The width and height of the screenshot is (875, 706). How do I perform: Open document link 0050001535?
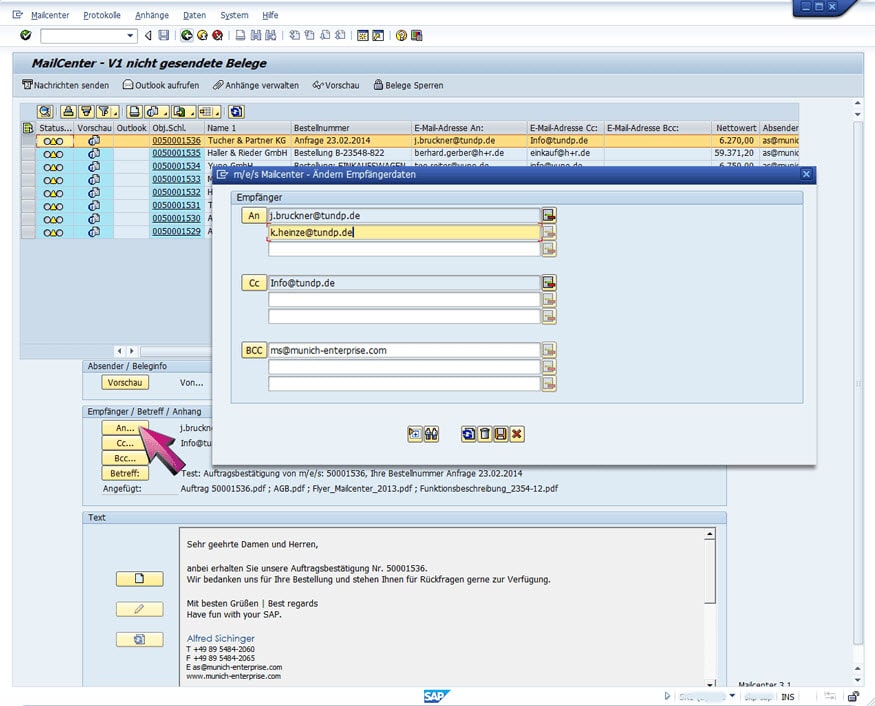coord(176,153)
